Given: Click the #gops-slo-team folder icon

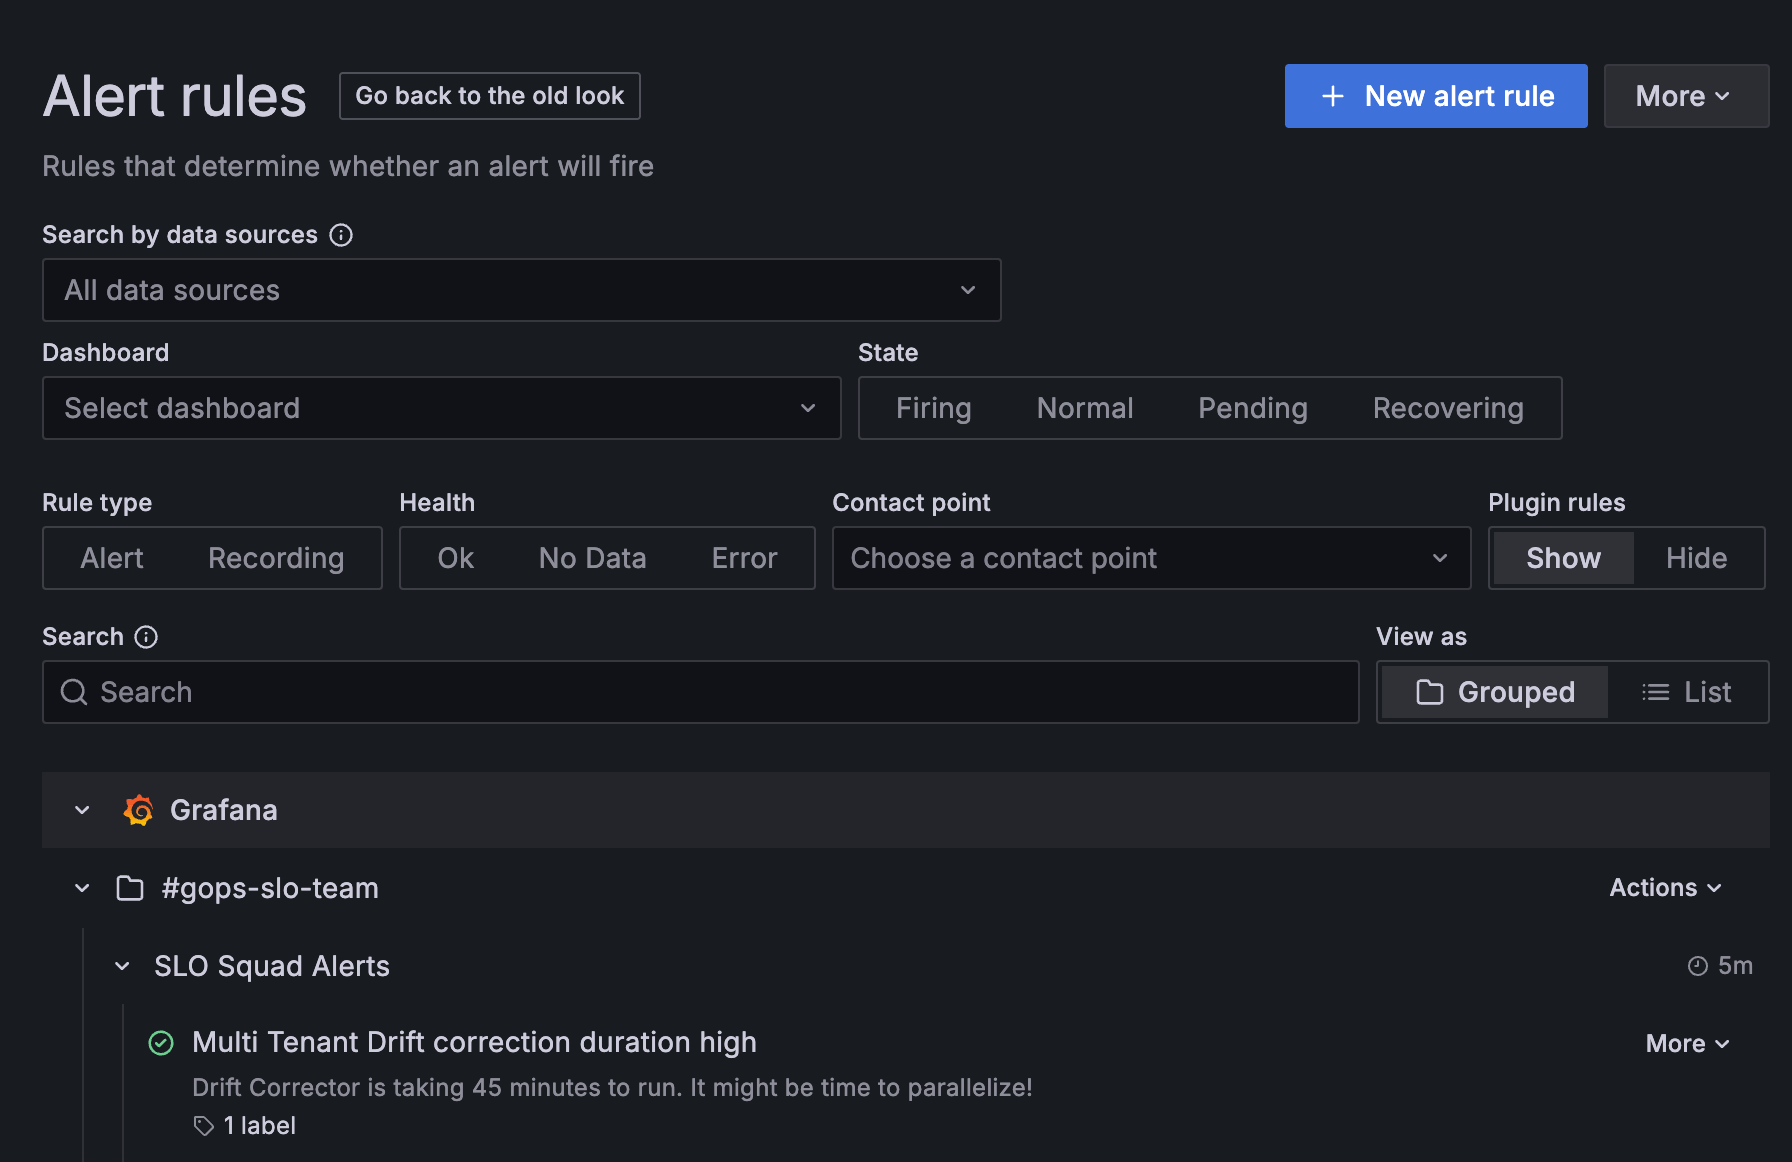Looking at the screenshot, I should (130, 888).
